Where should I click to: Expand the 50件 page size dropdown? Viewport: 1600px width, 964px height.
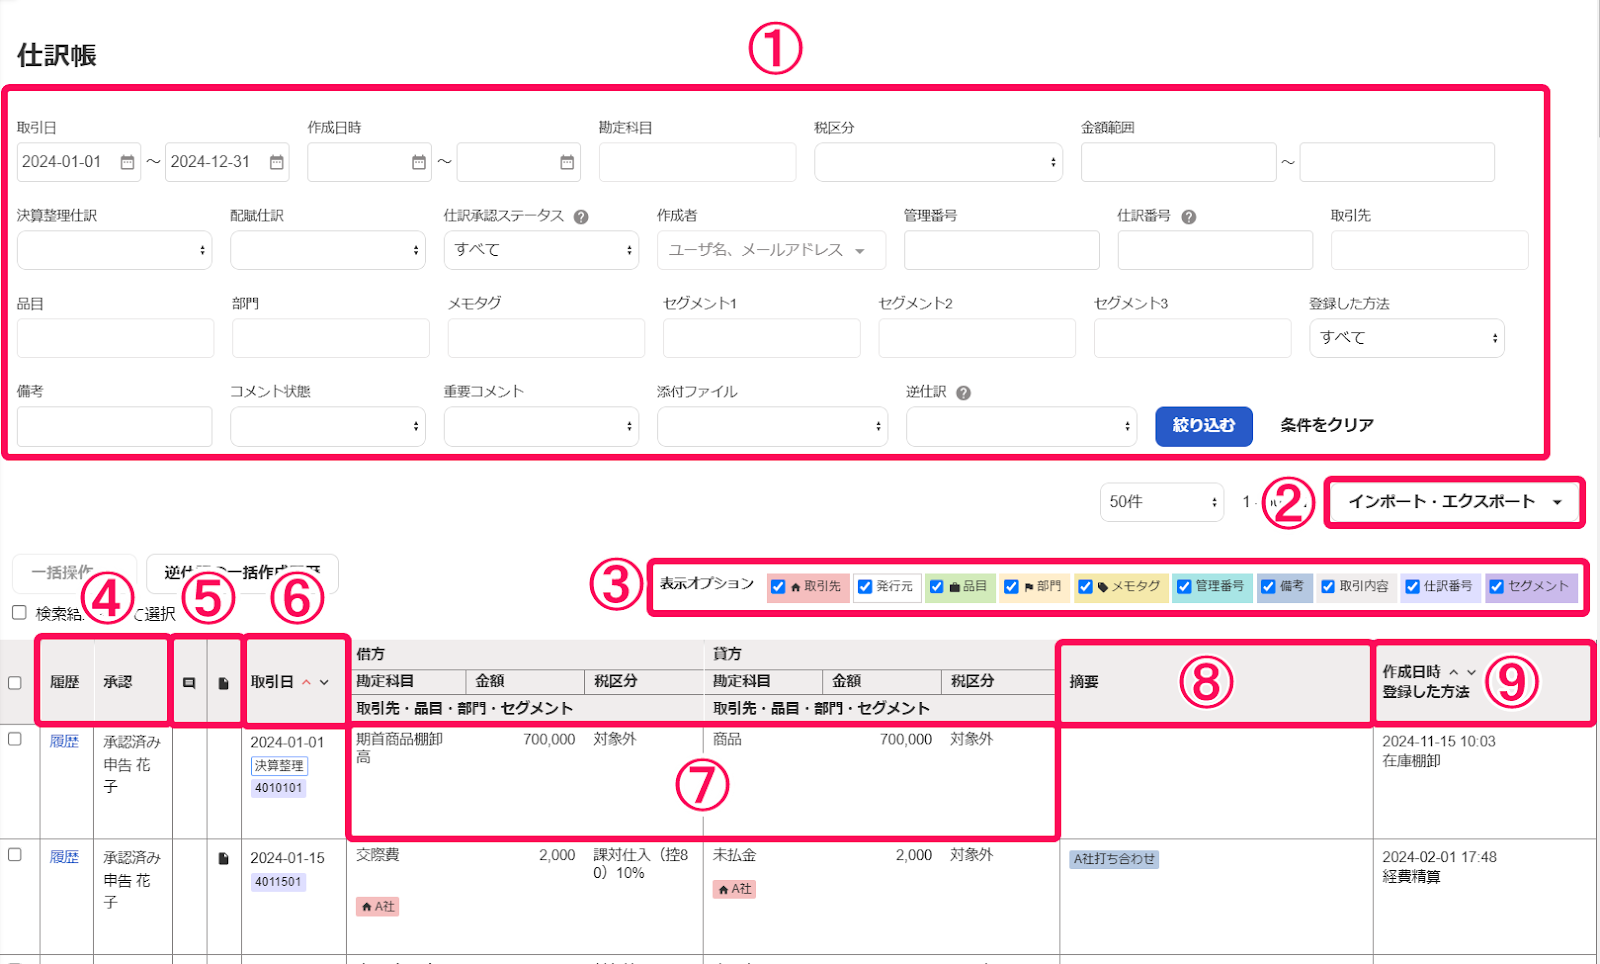click(x=1161, y=502)
